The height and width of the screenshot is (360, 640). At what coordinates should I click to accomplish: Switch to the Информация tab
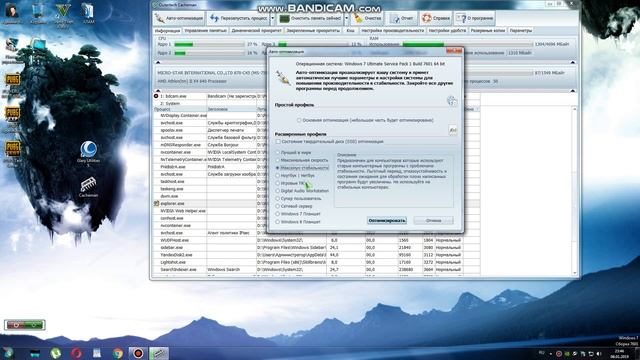(167, 31)
